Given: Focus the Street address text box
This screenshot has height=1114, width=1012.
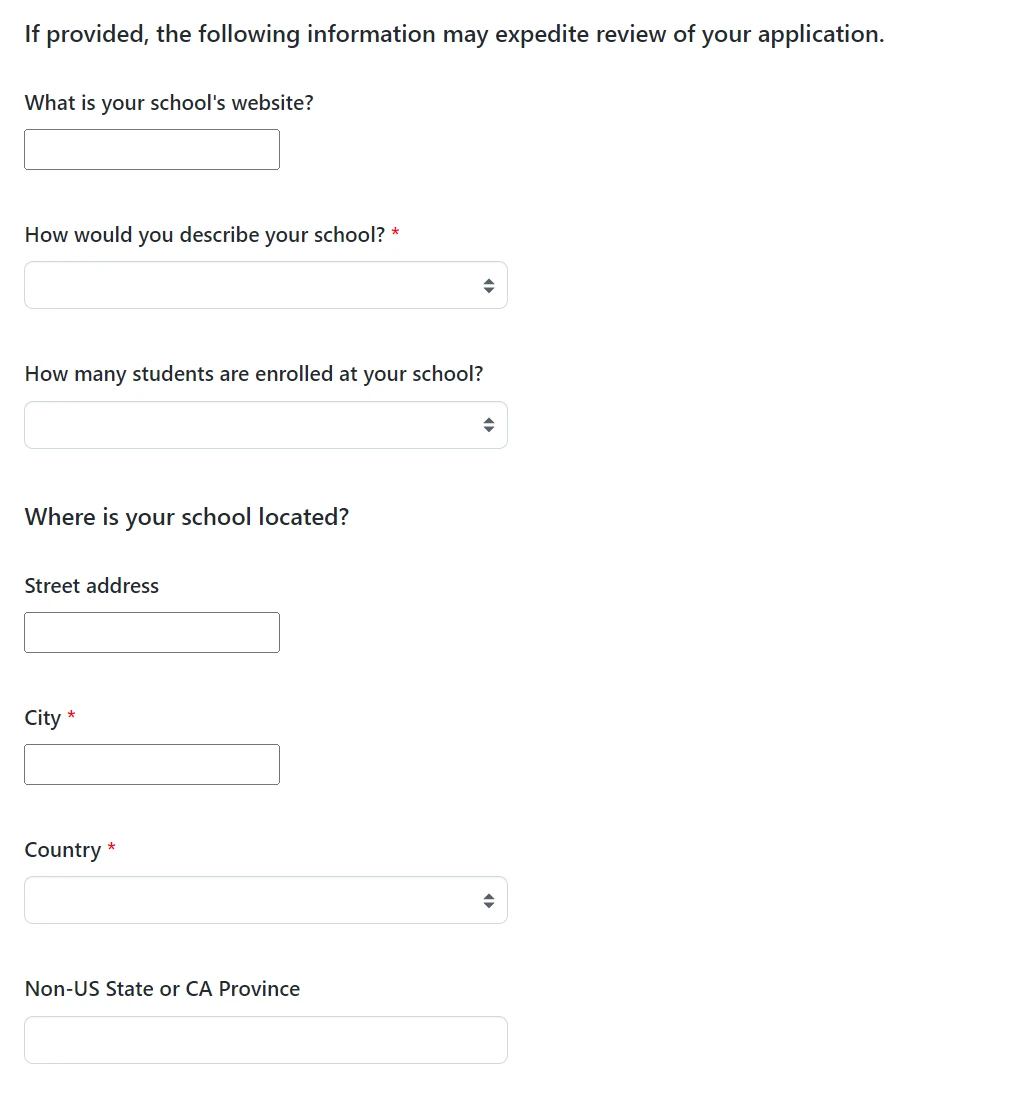Looking at the screenshot, I should (x=151, y=632).
